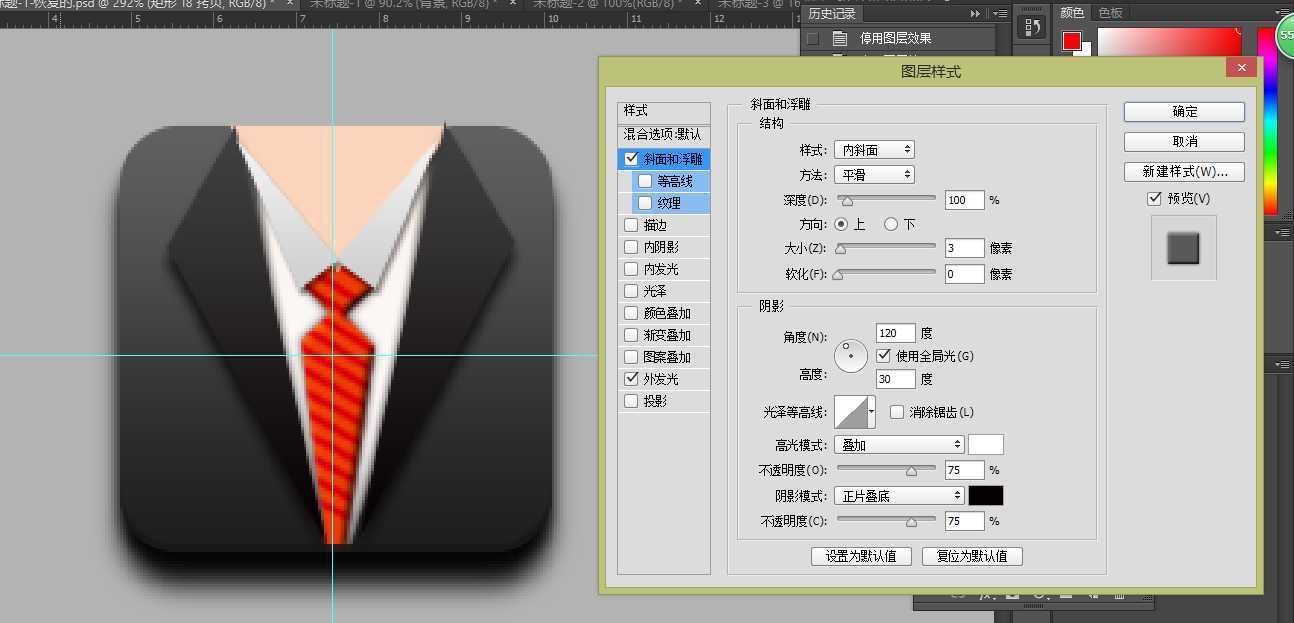Screen dimensions: 1294x623
Task: Open the gloss contour picker thumbnail
Action: coord(850,411)
